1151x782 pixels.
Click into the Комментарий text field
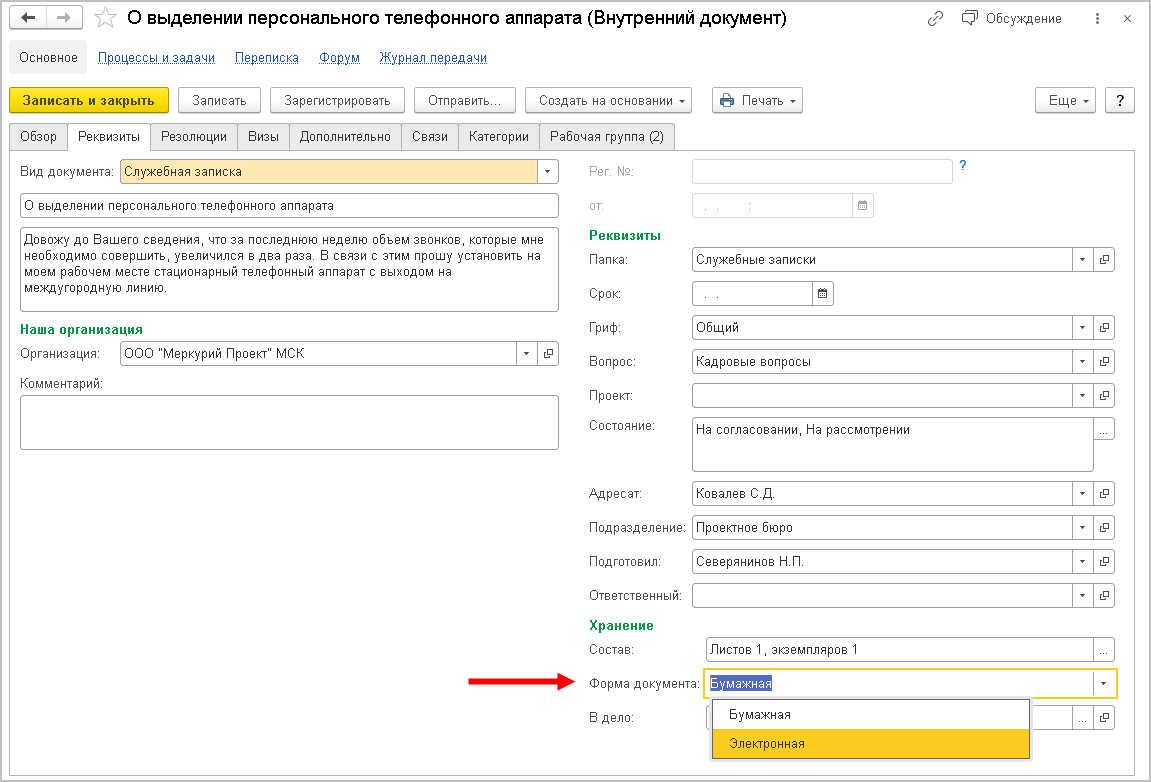pos(289,422)
